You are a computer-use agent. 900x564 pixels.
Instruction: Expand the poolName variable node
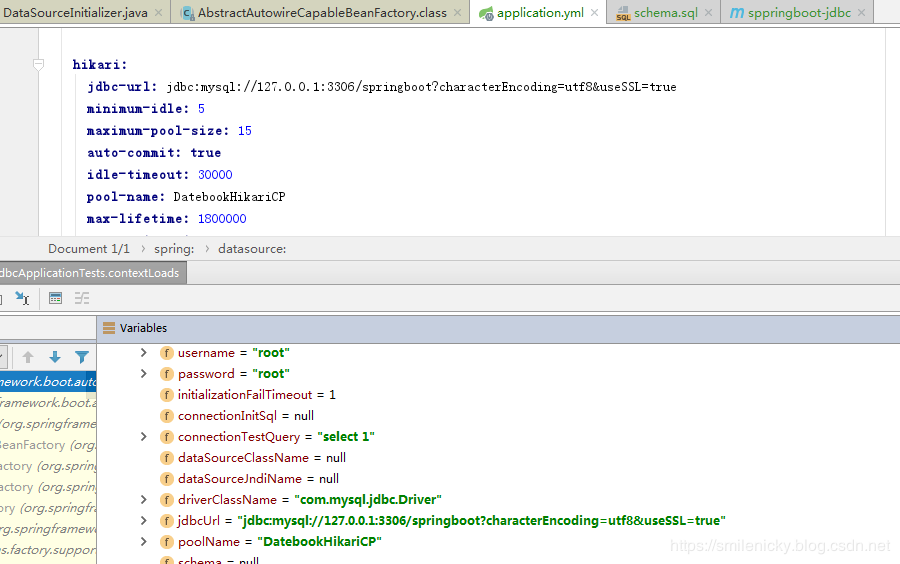click(143, 542)
